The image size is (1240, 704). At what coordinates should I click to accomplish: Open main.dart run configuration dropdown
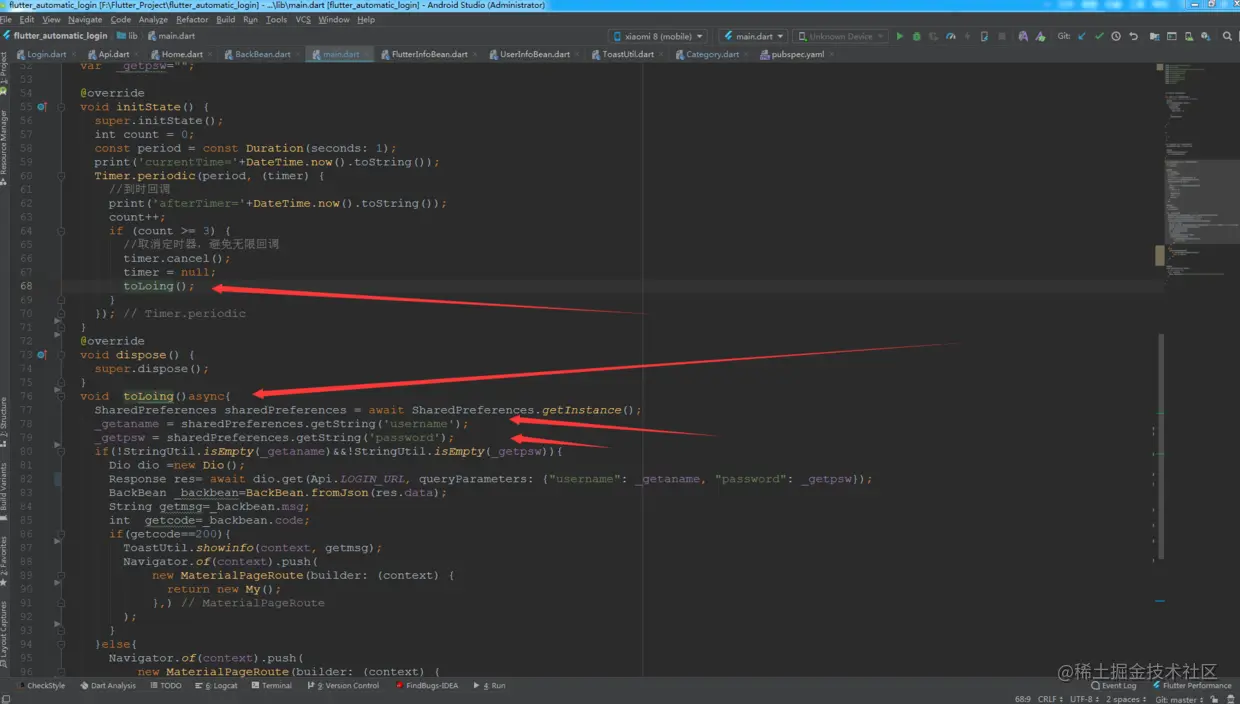(x=753, y=36)
